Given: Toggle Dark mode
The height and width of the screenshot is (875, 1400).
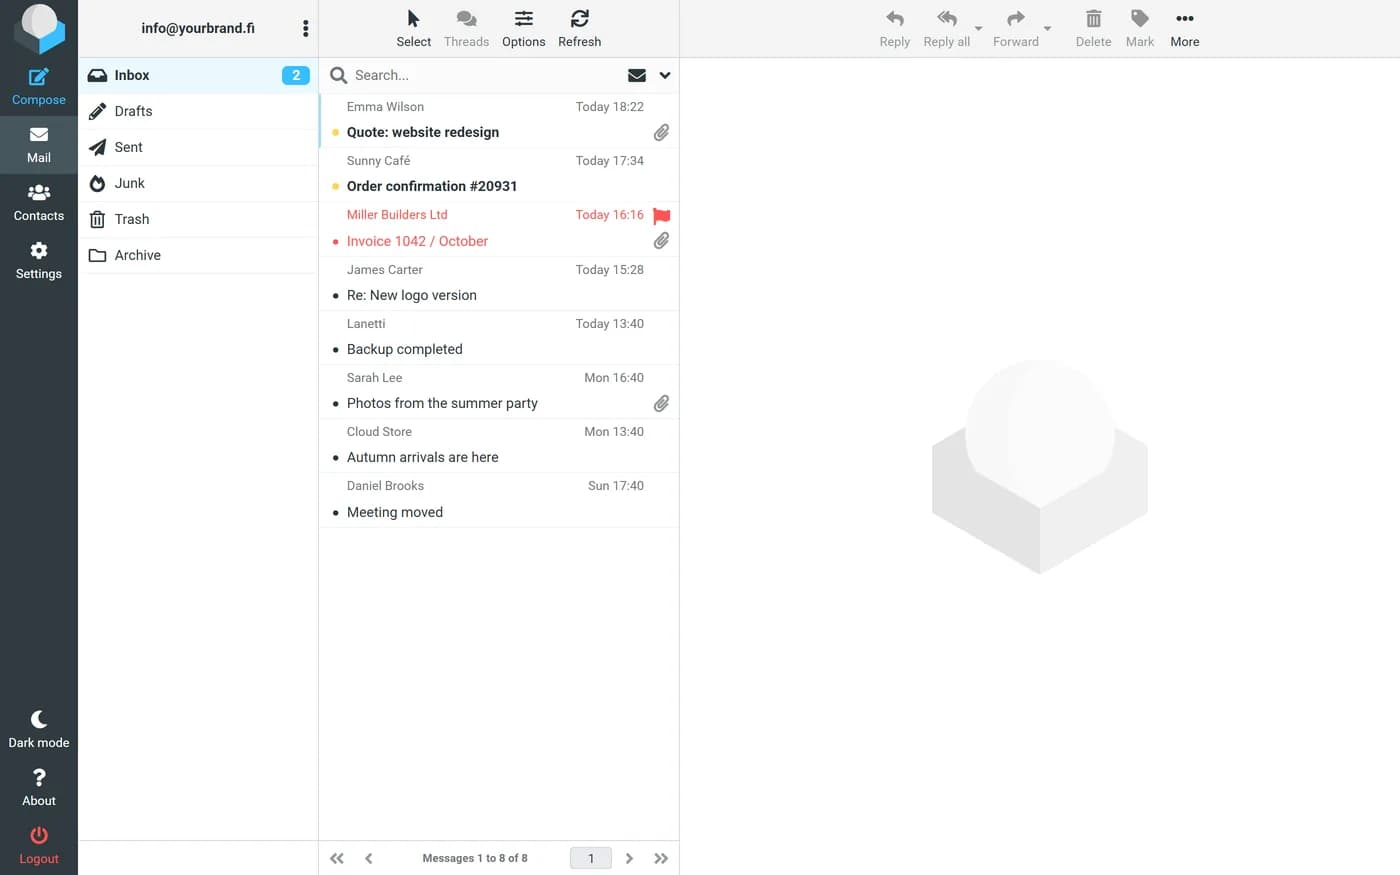Looking at the screenshot, I should [x=39, y=730].
